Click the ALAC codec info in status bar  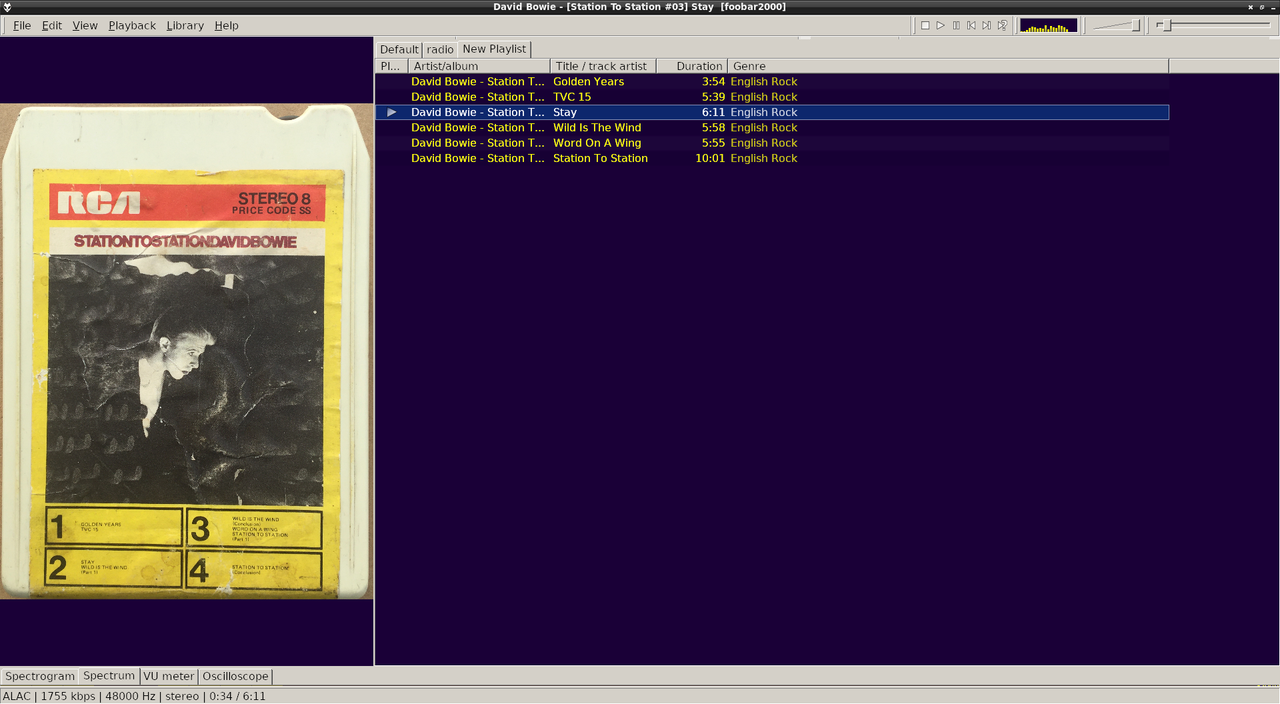17,696
